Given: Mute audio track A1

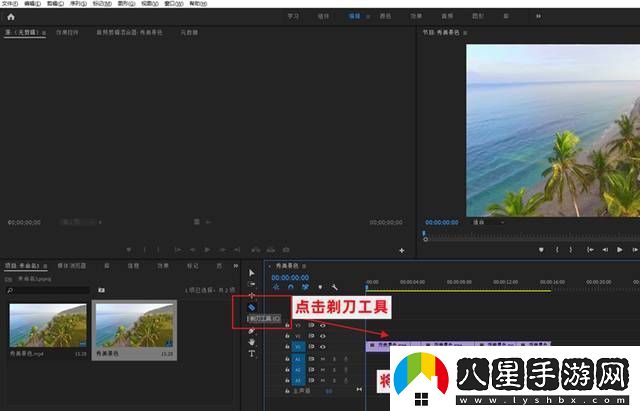Looking at the screenshot, I should tap(323, 359).
